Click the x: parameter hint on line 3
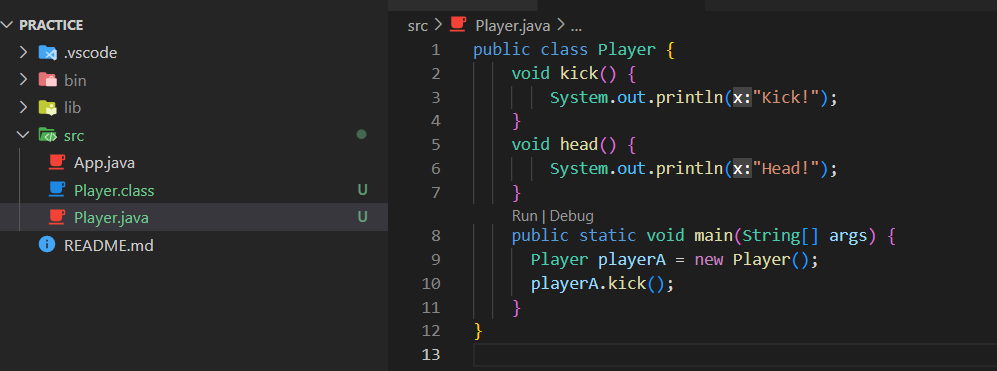Image resolution: width=997 pixels, height=371 pixels. 743,98
